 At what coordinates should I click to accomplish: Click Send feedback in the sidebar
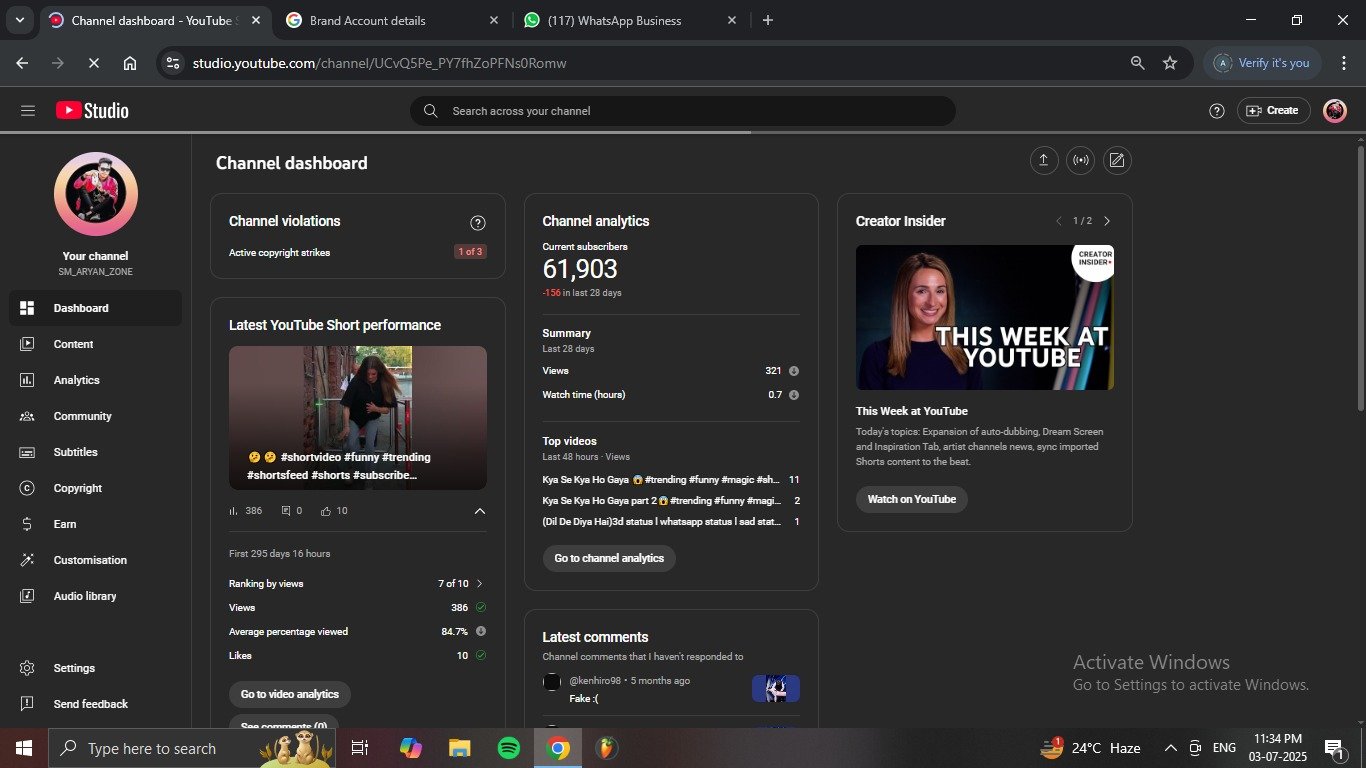pyautogui.click(x=95, y=704)
